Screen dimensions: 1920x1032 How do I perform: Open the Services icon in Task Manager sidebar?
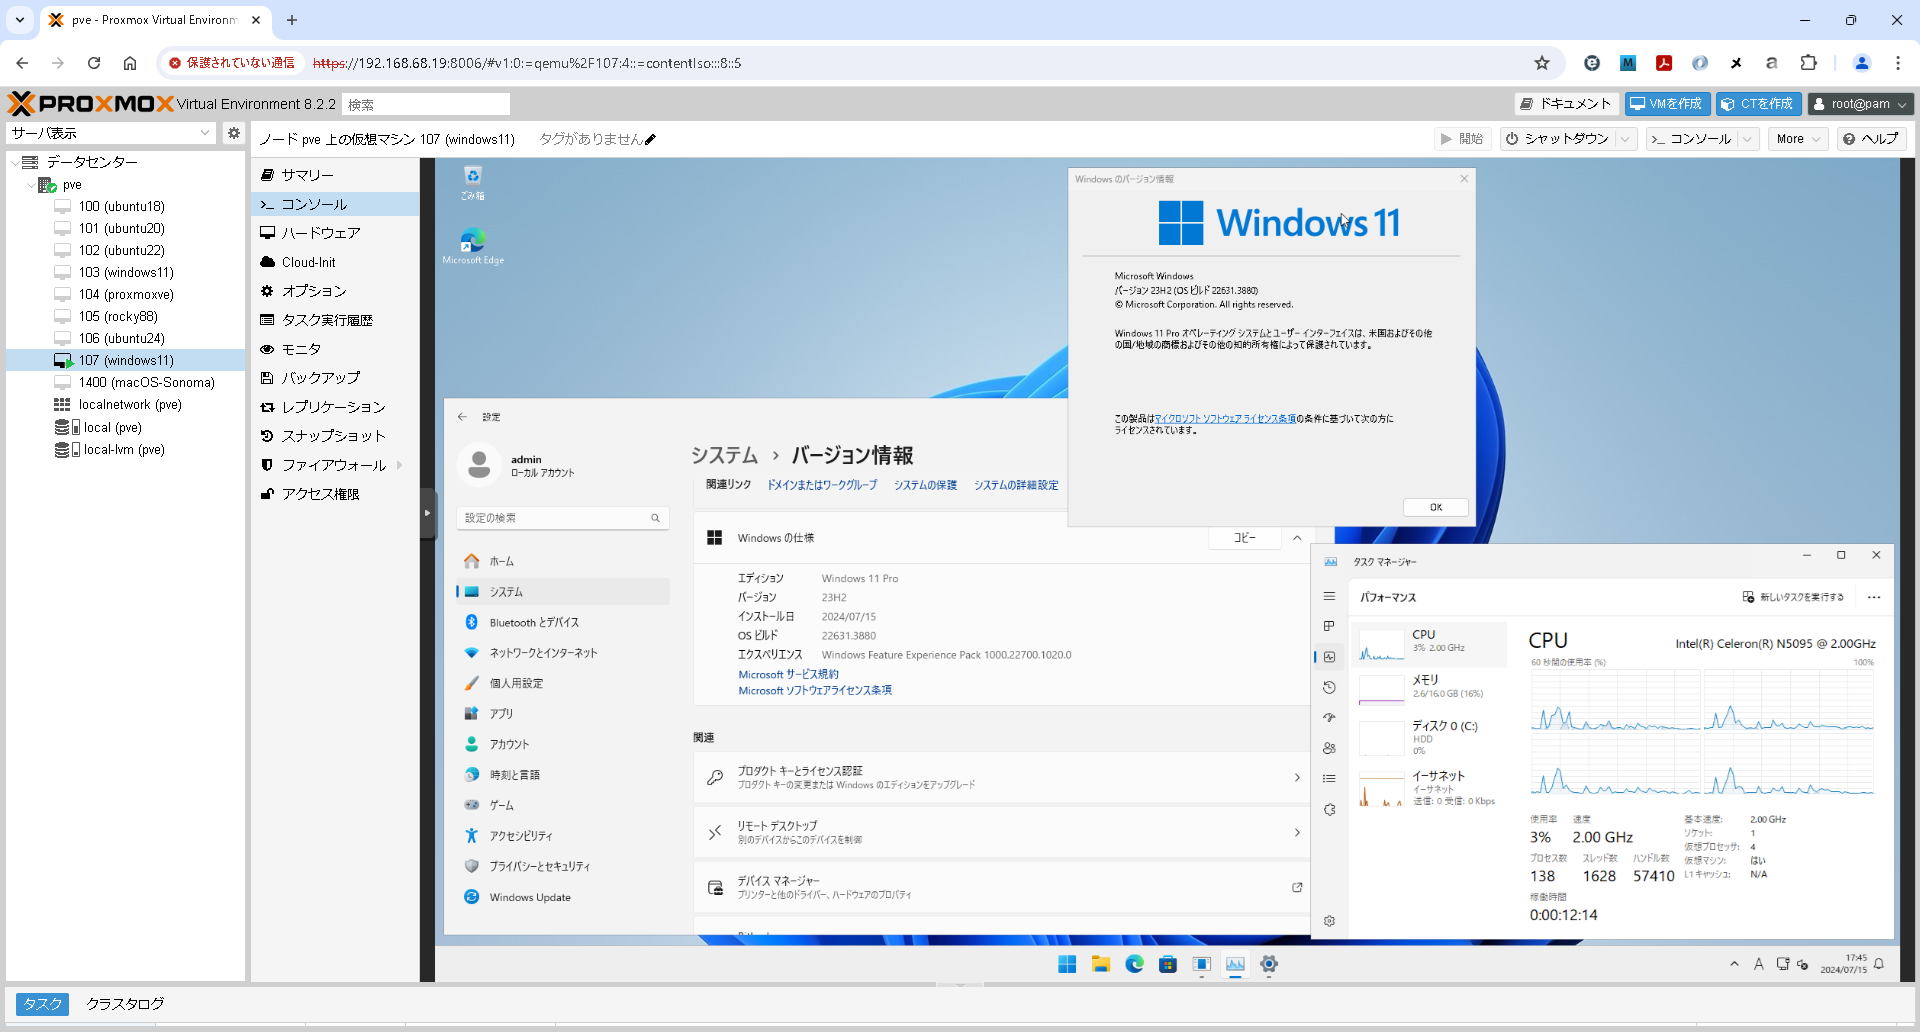click(1329, 810)
